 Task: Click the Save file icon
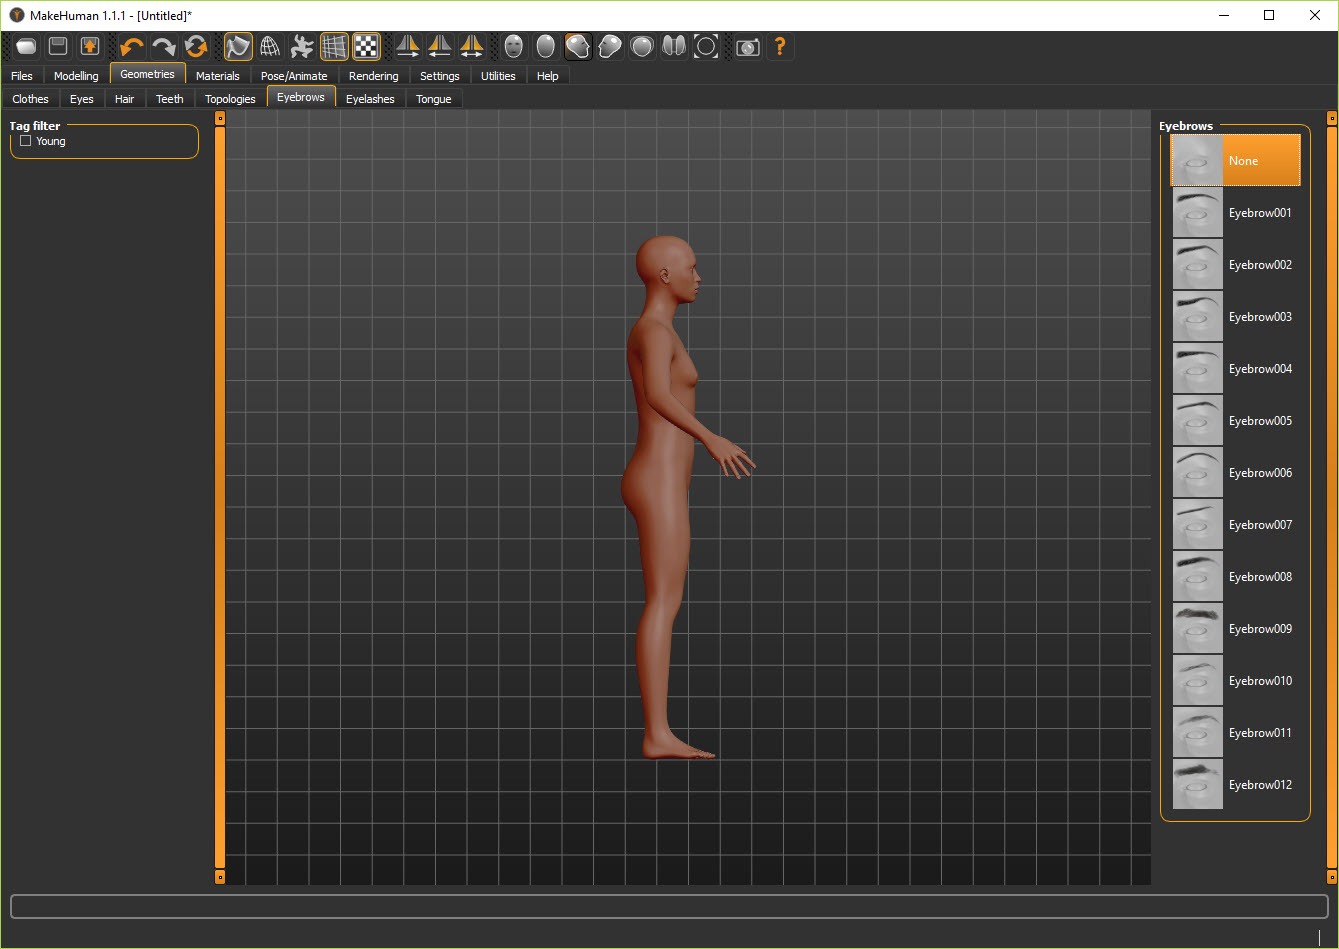click(58, 46)
